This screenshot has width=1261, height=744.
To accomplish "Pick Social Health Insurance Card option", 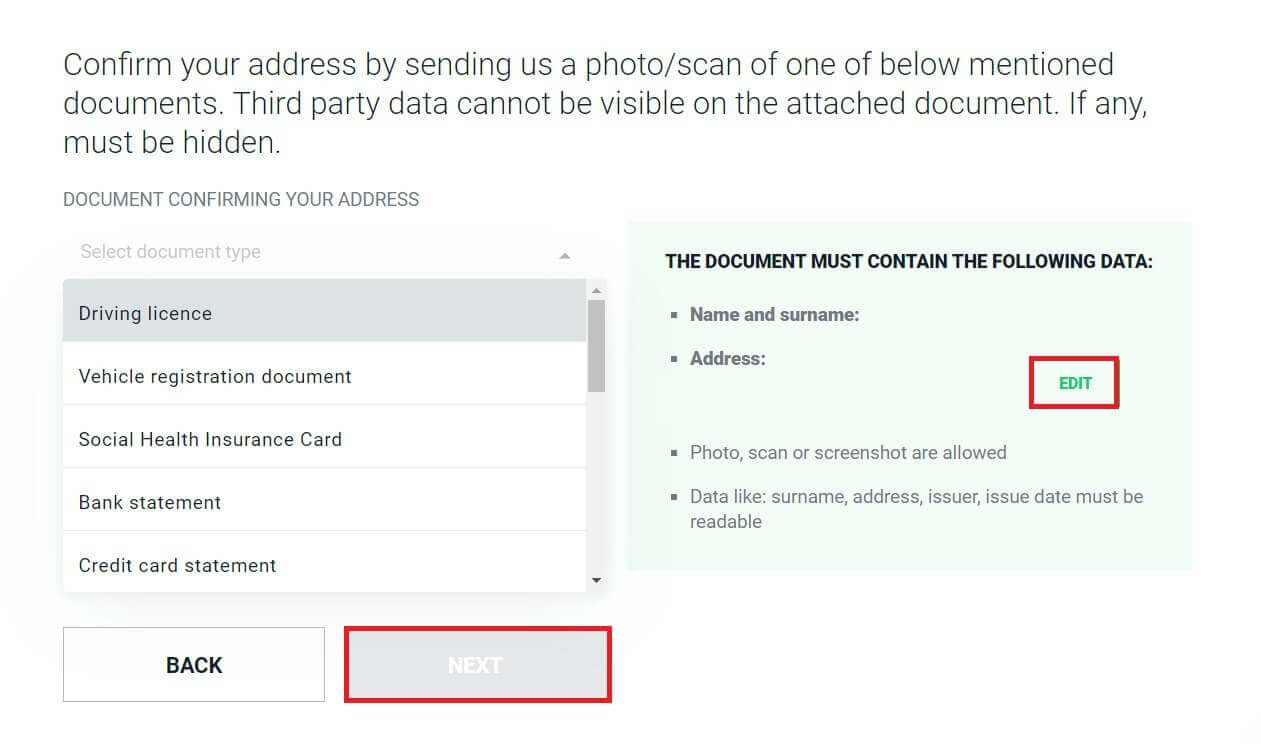I will click(210, 439).
